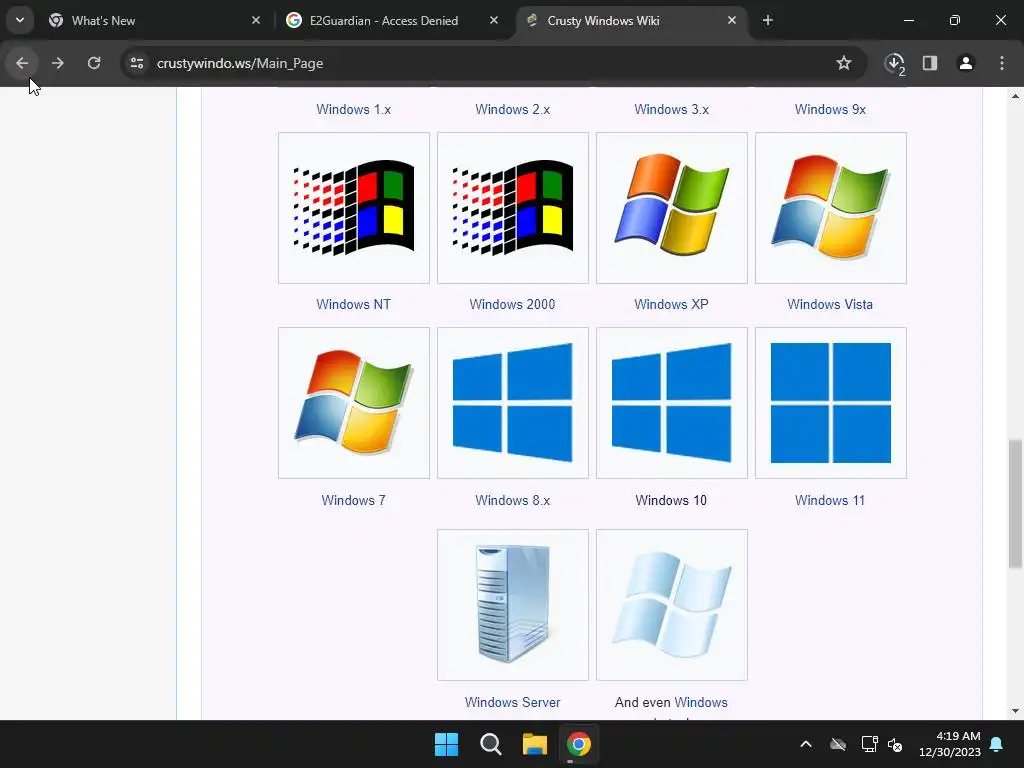1024x768 pixels.
Task: Click the Windows 2000 logo thumbnail
Action: [513, 208]
